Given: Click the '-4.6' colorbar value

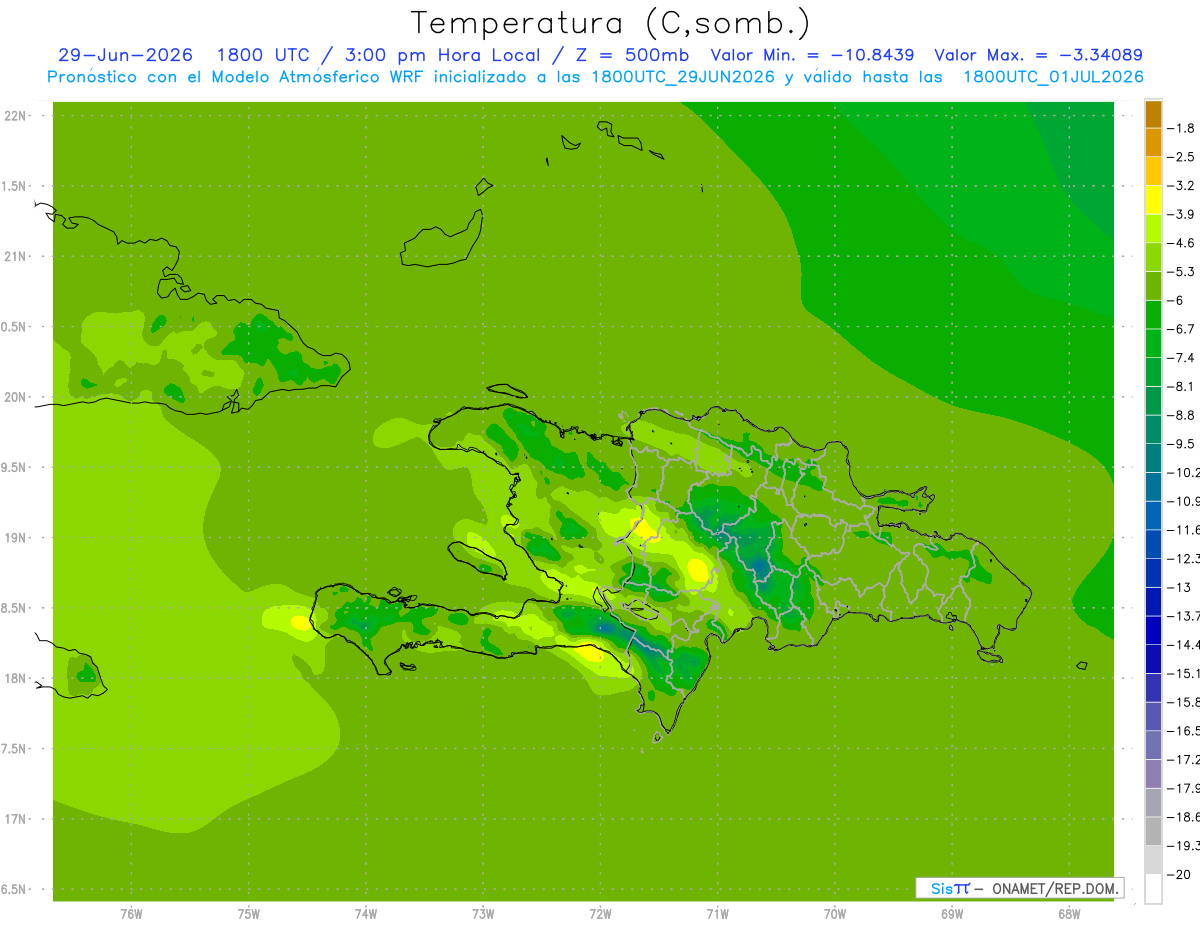Looking at the screenshot, I should [x=1182, y=243].
